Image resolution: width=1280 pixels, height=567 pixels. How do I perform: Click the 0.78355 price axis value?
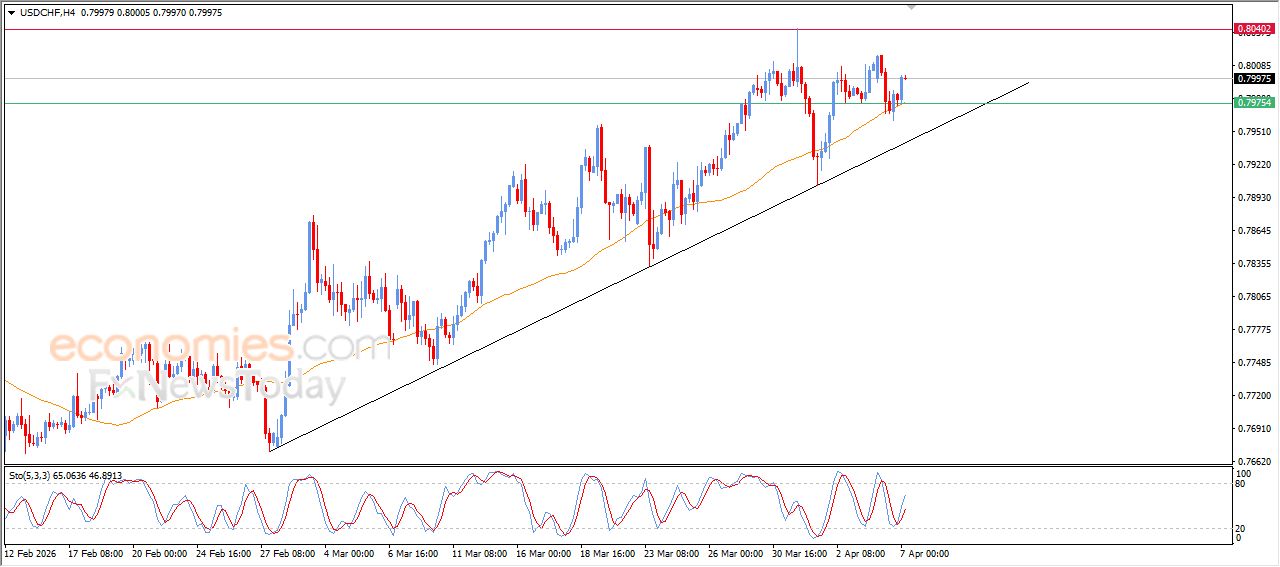[1254, 263]
